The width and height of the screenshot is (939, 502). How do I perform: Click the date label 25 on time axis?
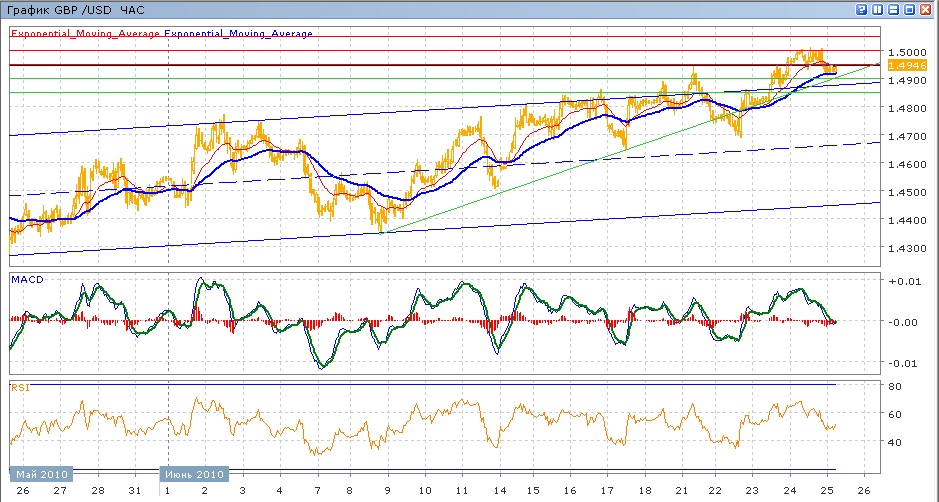[x=827, y=490]
